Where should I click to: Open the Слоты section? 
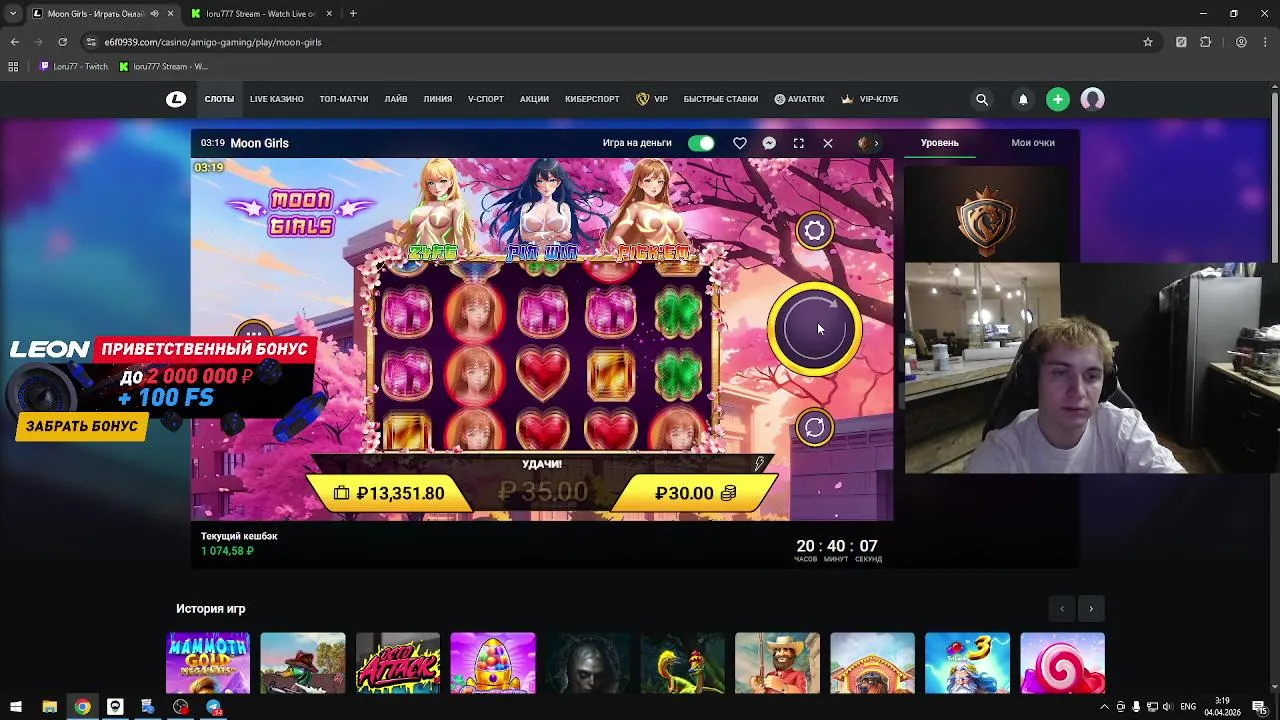219,99
